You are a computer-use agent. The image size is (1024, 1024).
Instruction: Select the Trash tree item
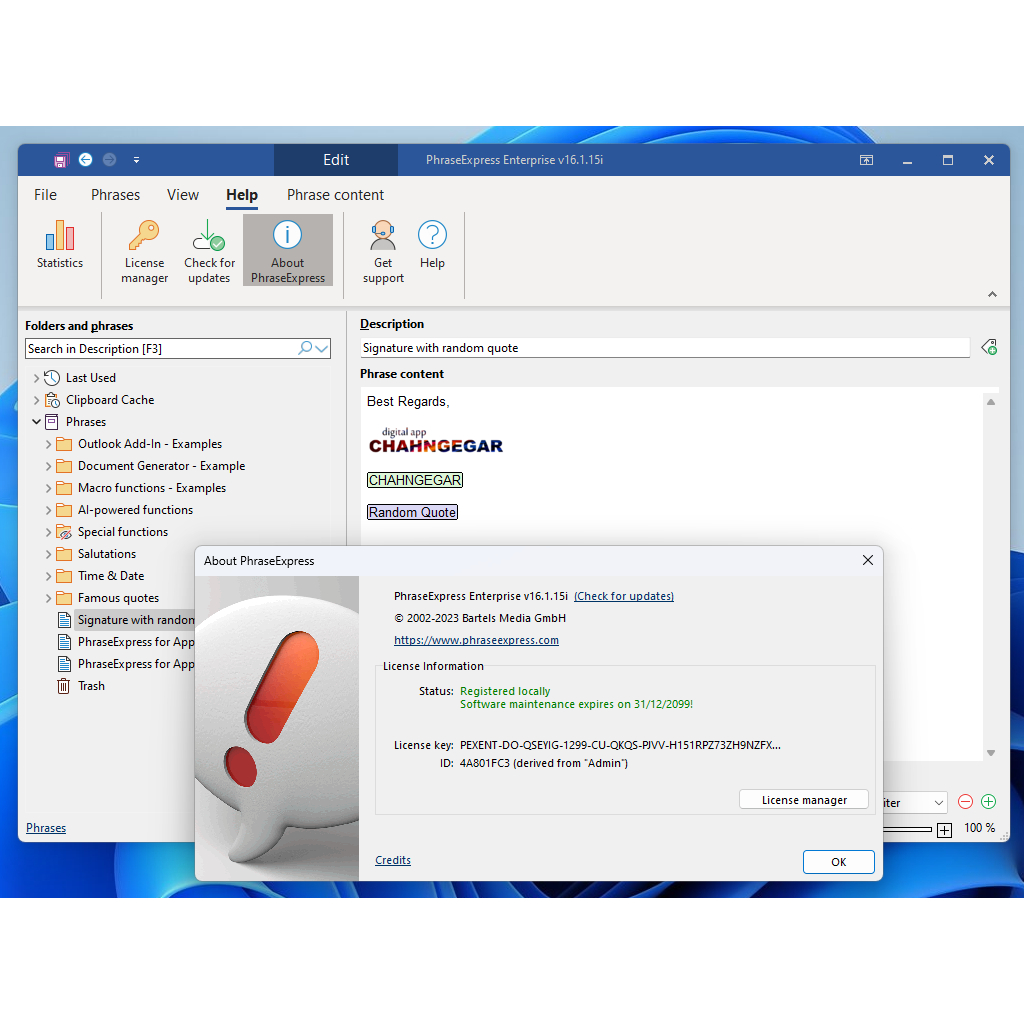[x=91, y=686]
